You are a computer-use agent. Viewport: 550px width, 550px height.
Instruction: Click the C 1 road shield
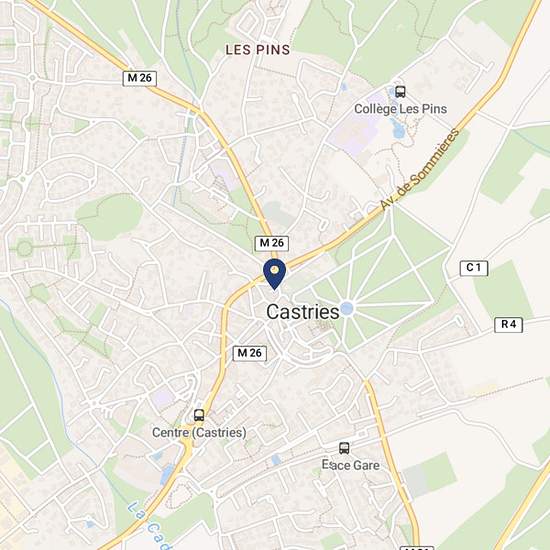(x=474, y=268)
